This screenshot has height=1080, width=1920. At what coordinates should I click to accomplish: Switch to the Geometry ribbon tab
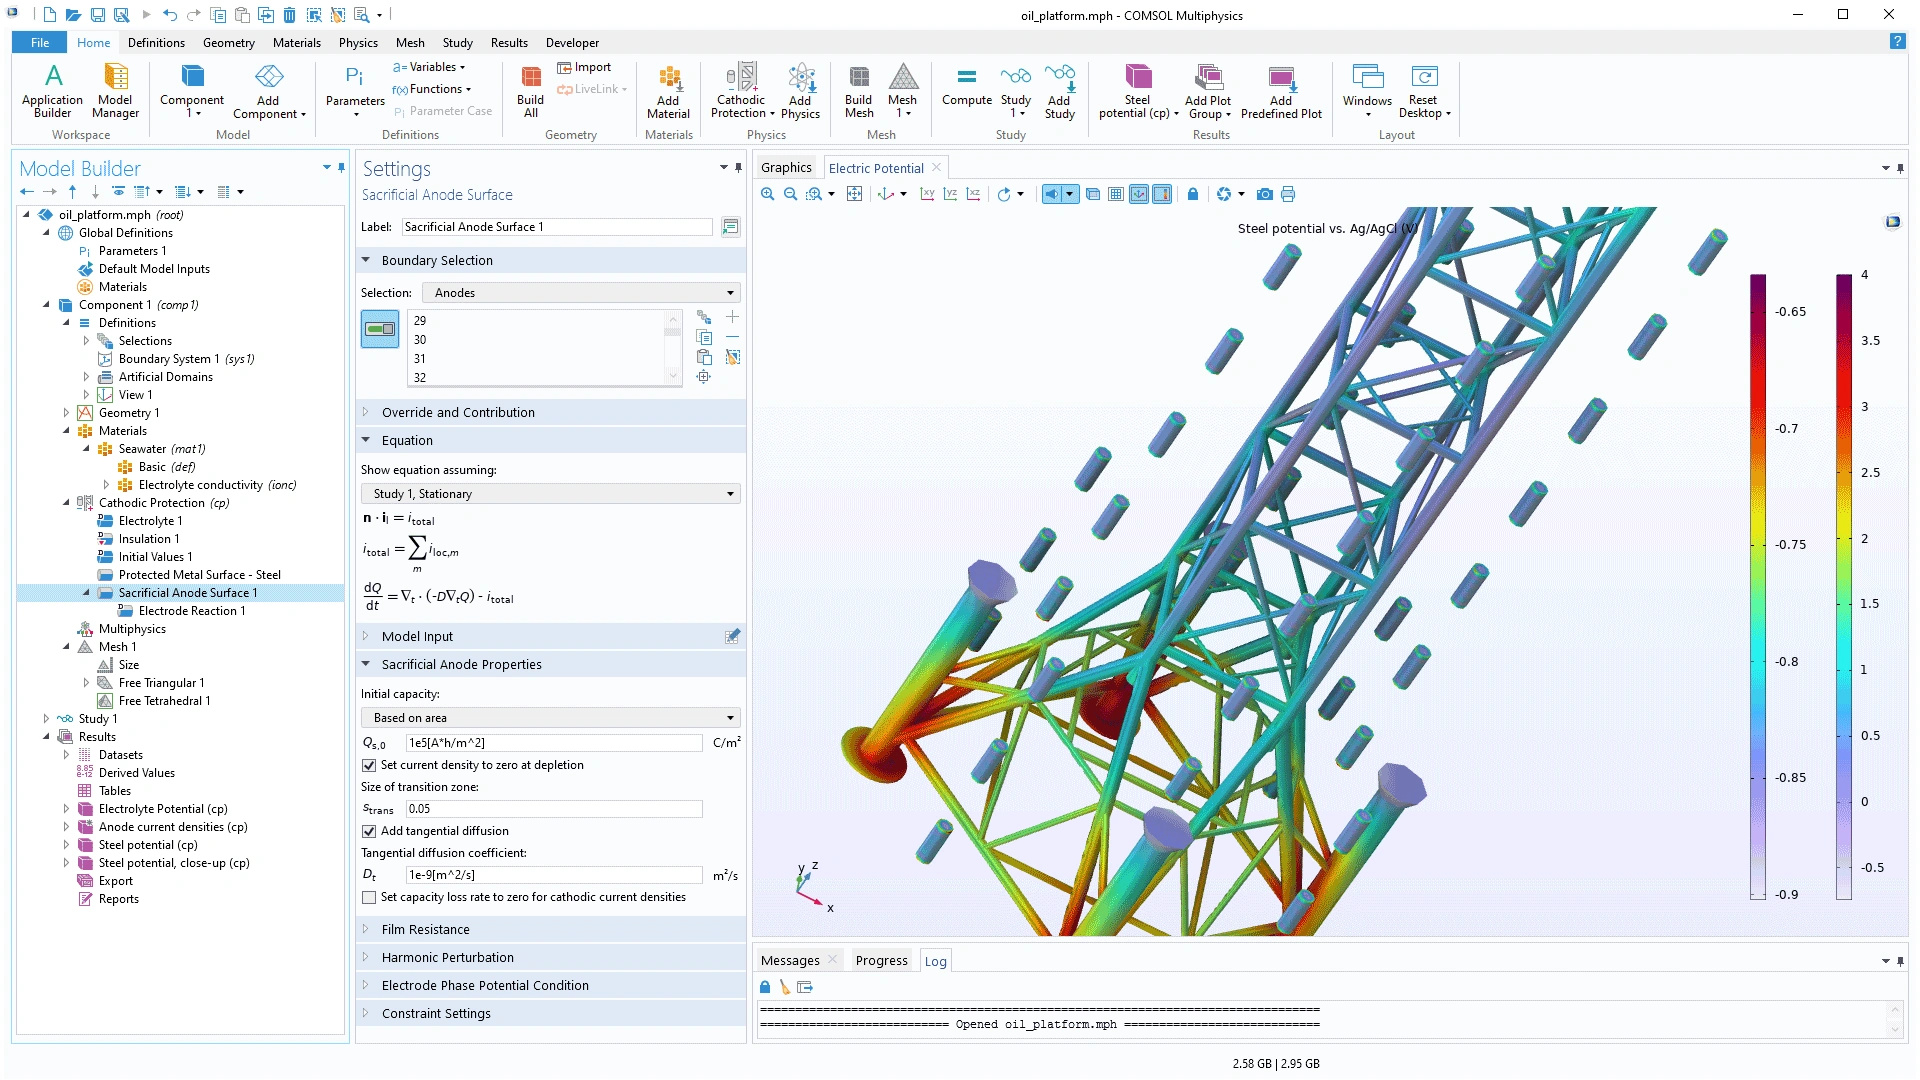click(228, 42)
